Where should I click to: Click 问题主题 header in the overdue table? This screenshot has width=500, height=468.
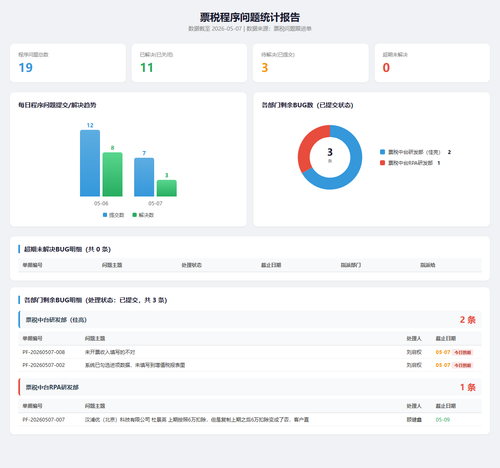(x=112, y=265)
